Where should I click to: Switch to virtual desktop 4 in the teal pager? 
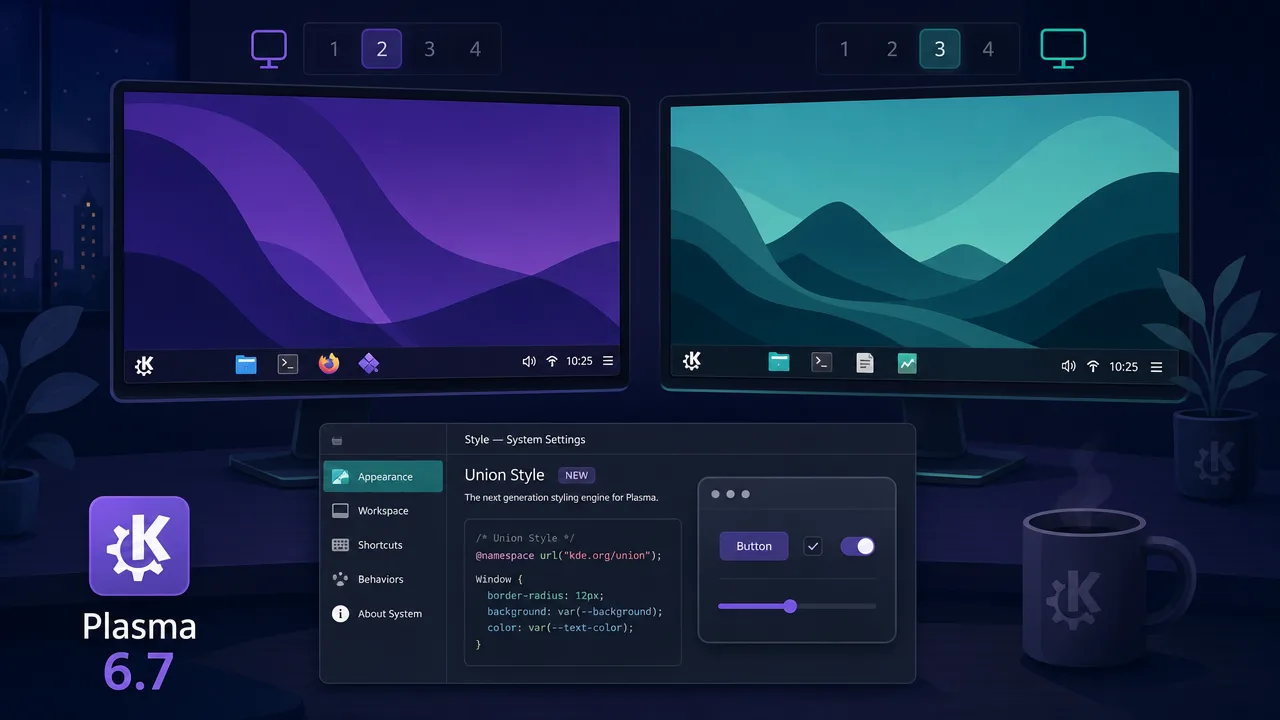988,49
